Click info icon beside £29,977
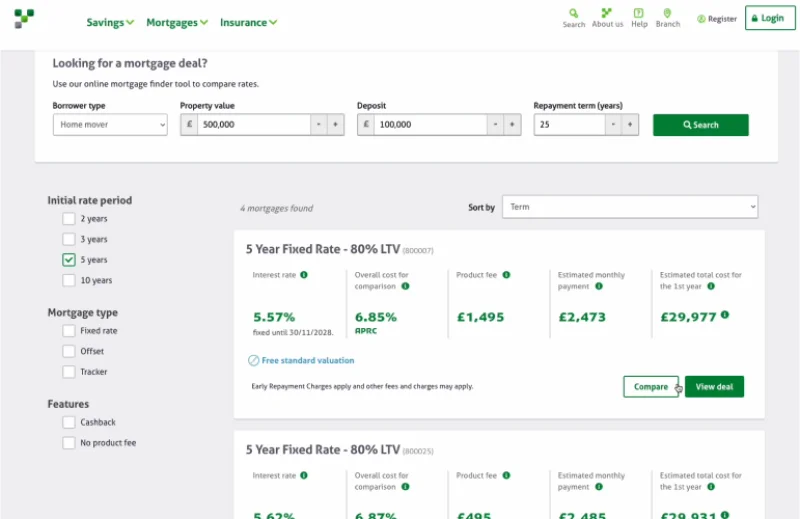This screenshot has width=800, height=519. (x=725, y=315)
